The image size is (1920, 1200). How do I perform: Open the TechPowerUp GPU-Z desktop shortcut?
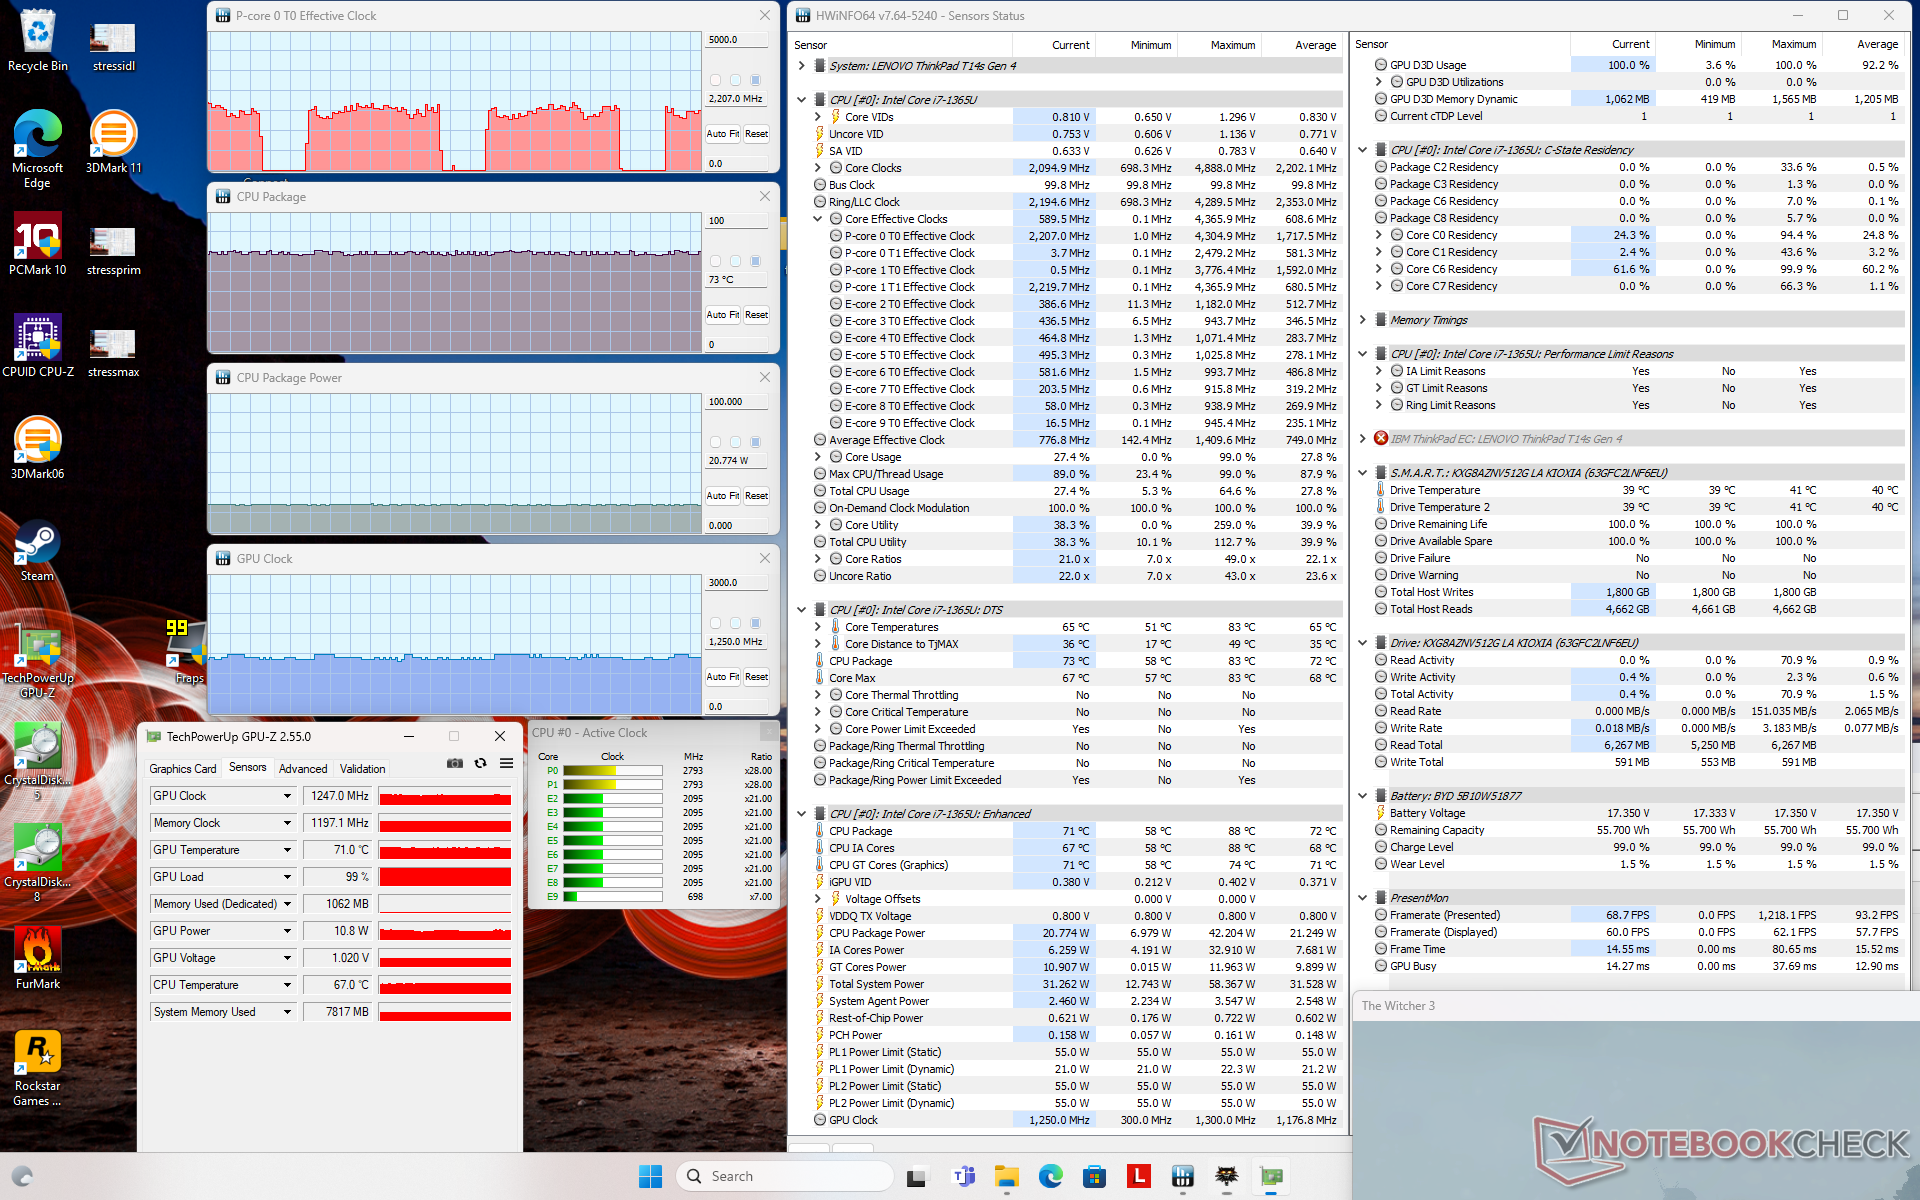point(37,660)
